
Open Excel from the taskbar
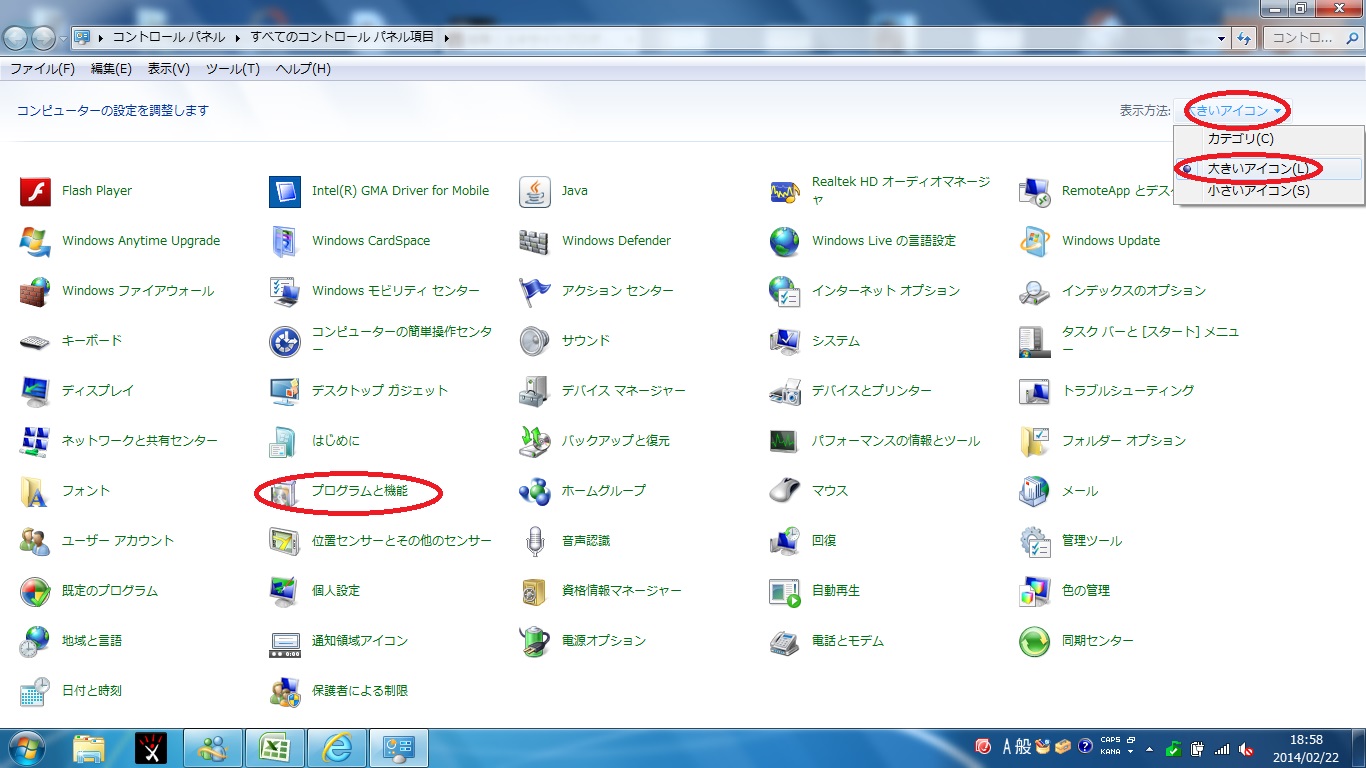[x=273, y=748]
